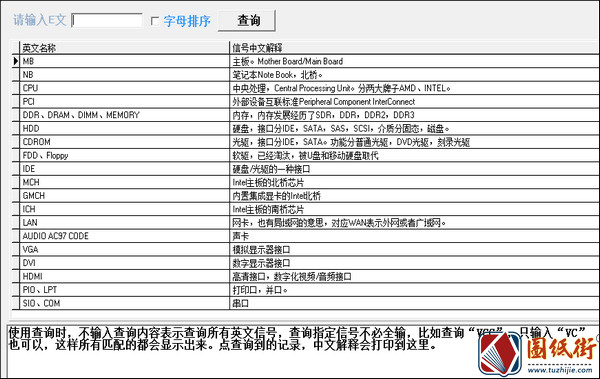Viewport: 600px width, 379px height.
Task: Click the 内存发展经历了SDR explanation cell
Action: 414,115
